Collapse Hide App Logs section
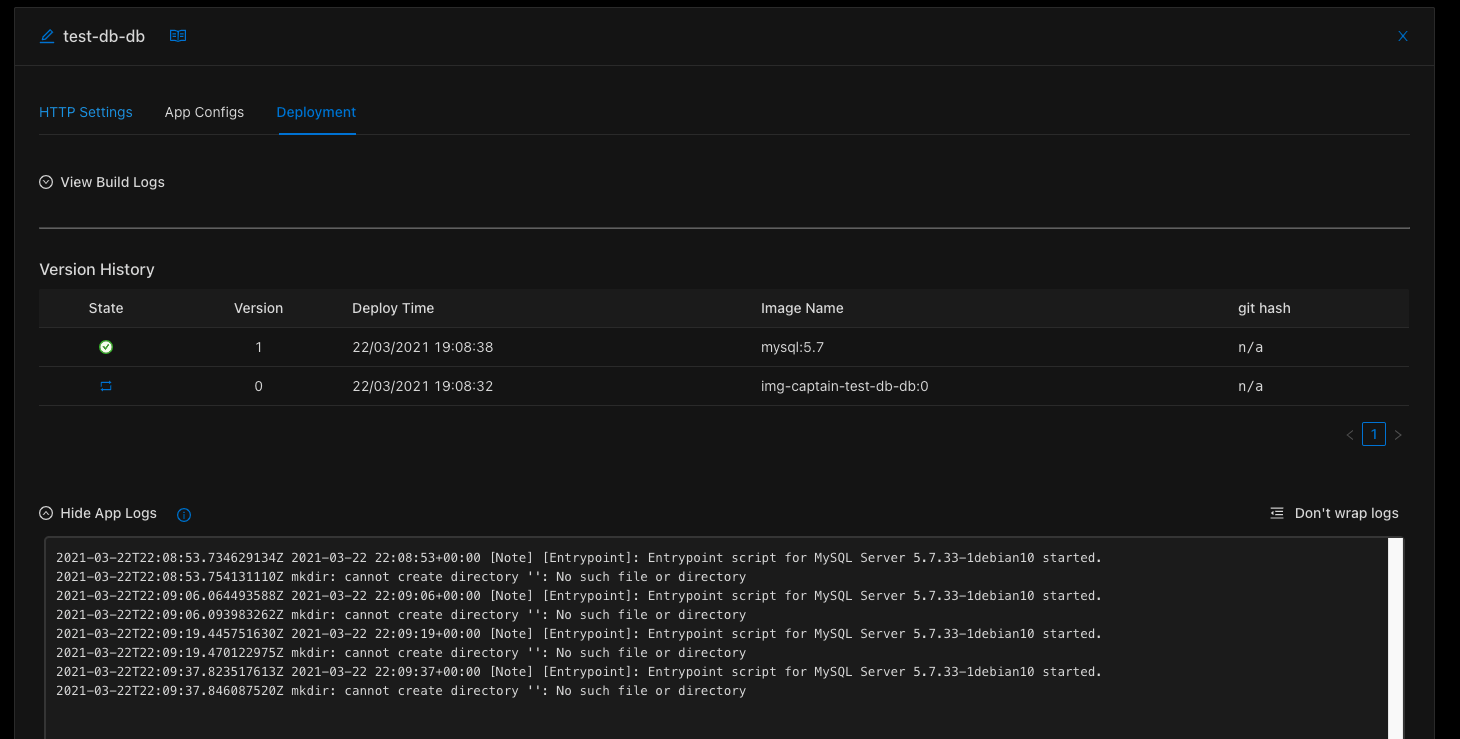The width and height of the screenshot is (1460, 739). point(98,513)
